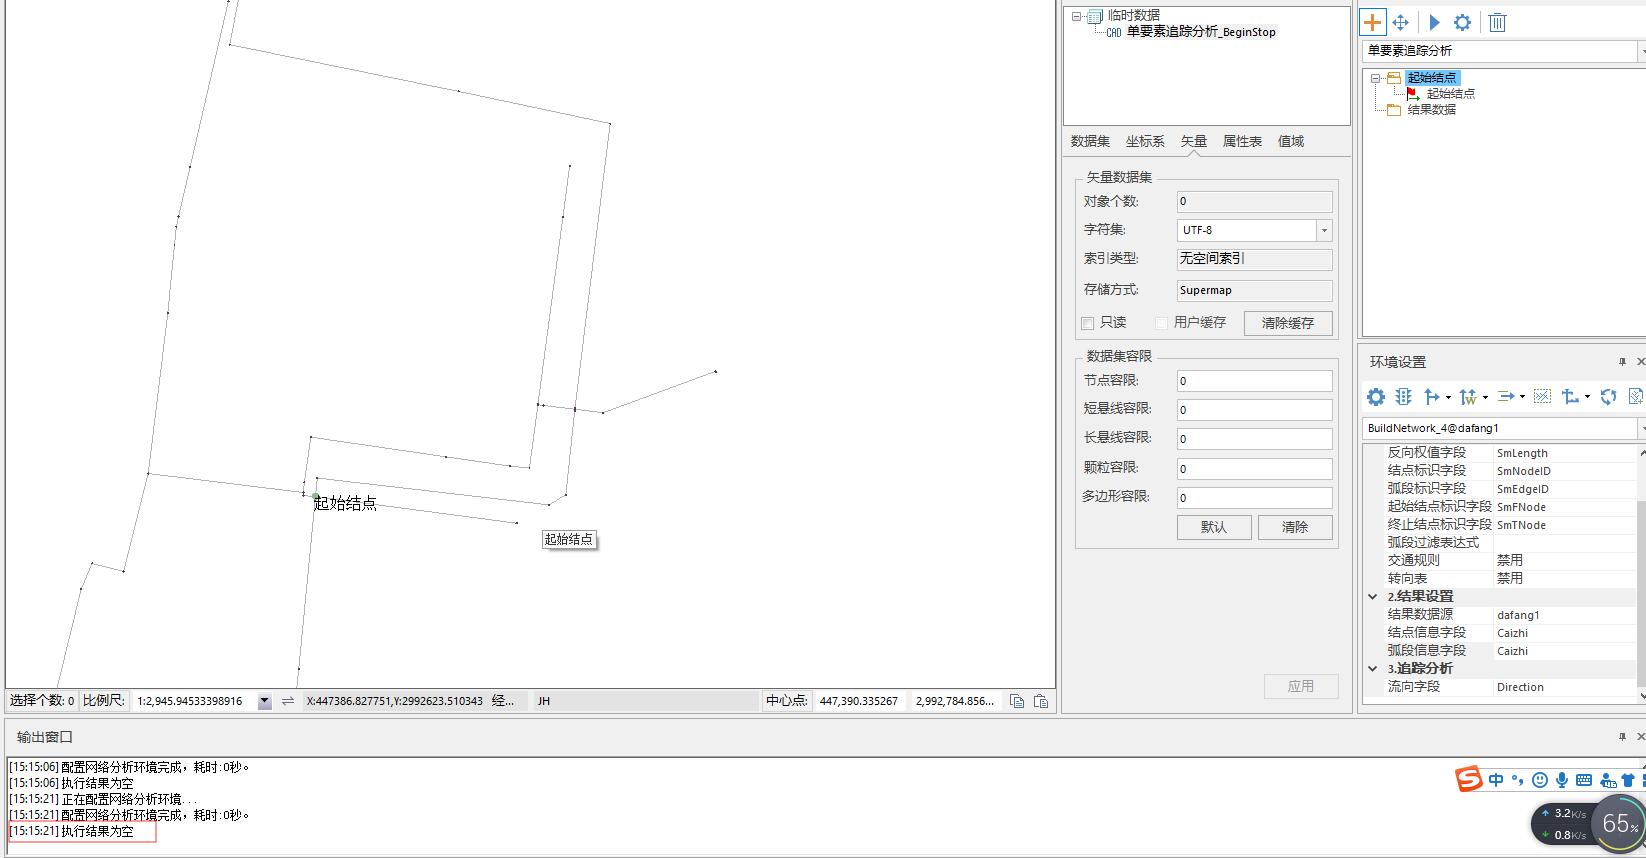Click the 交通规则 禁用 value cell

point(1563,561)
